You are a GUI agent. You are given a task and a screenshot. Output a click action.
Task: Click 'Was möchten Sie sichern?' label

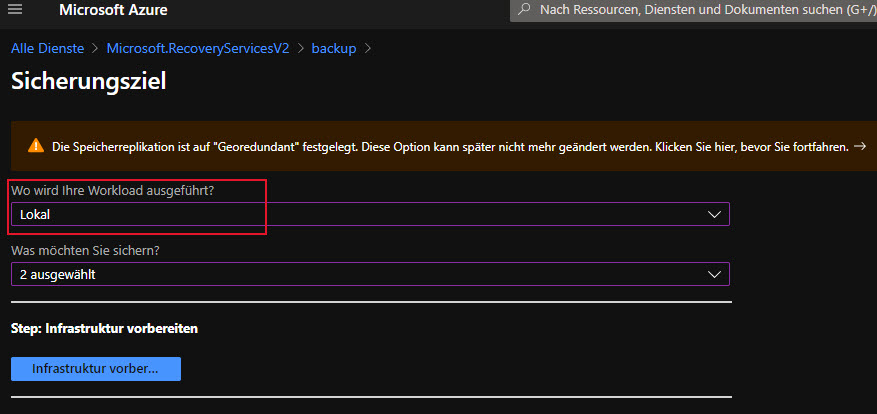86,251
